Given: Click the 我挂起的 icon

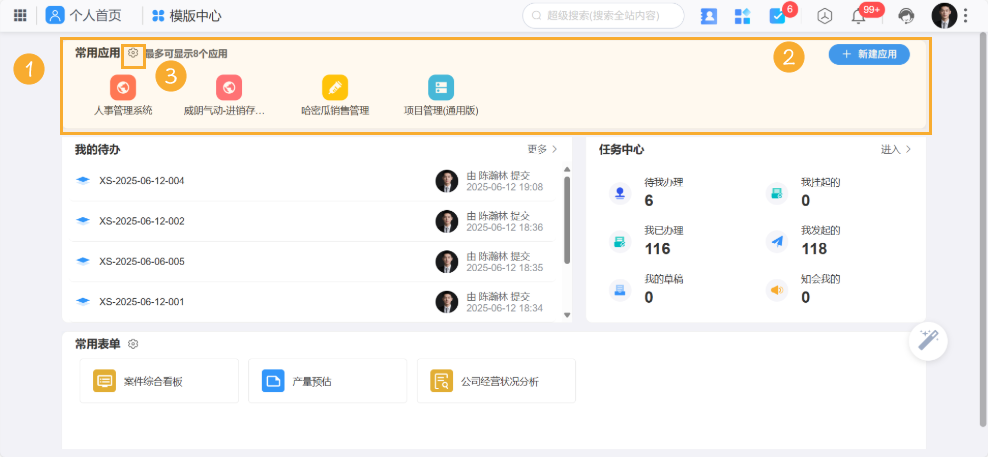Looking at the screenshot, I should [777, 193].
